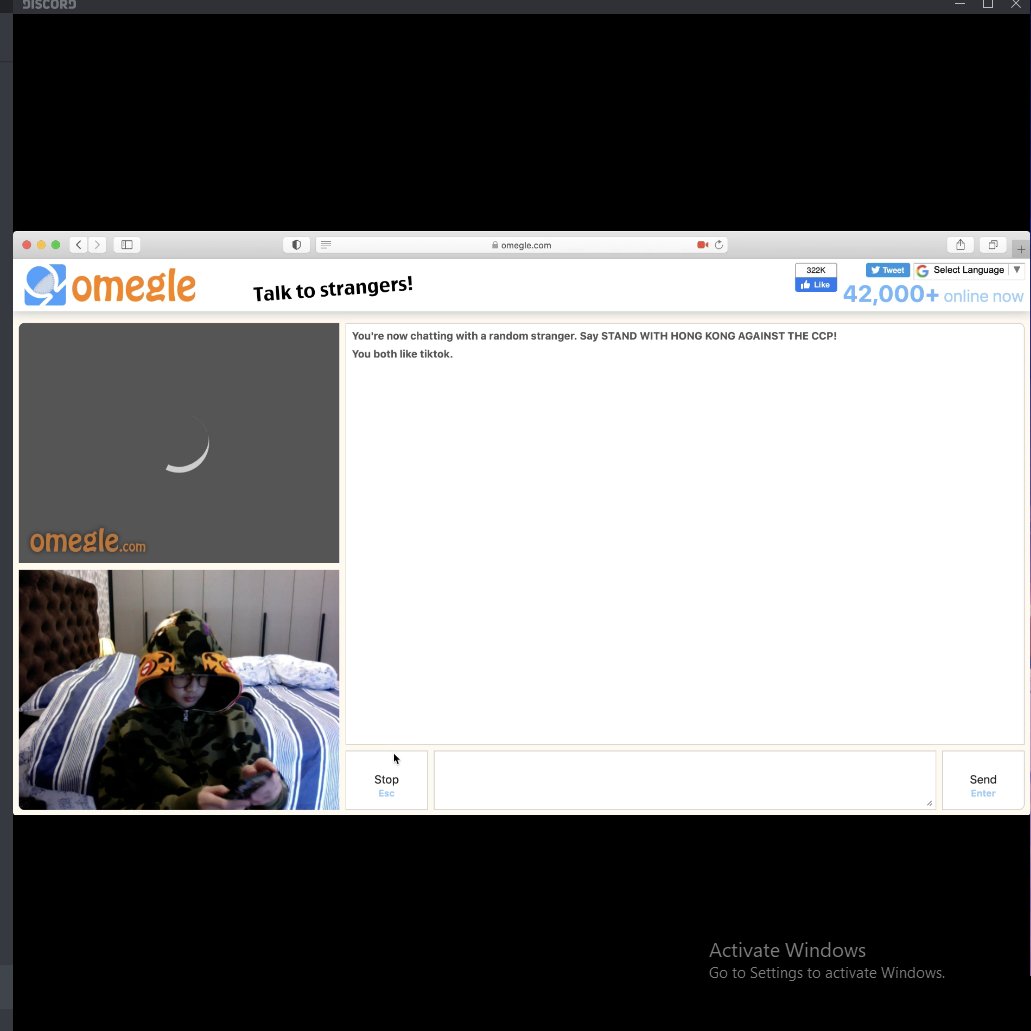Make Safari fullscreen with the green button
The width and height of the screenshot is (1031, 1031).
(56, 245)
